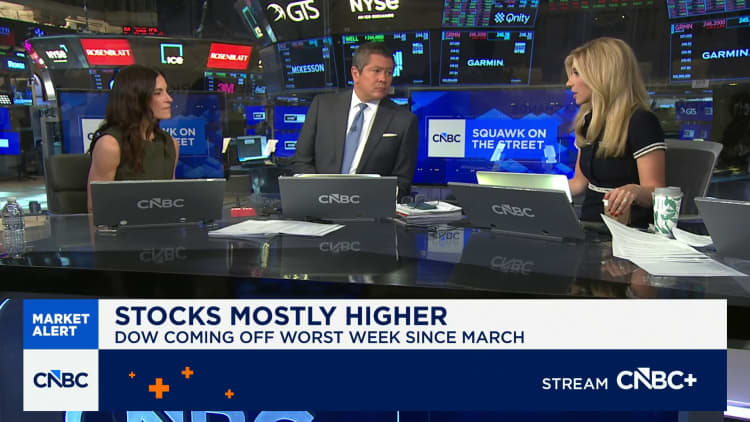Click the CNBC logo on the middle laptop
The image size is (750, 422).
coord(339,199)
